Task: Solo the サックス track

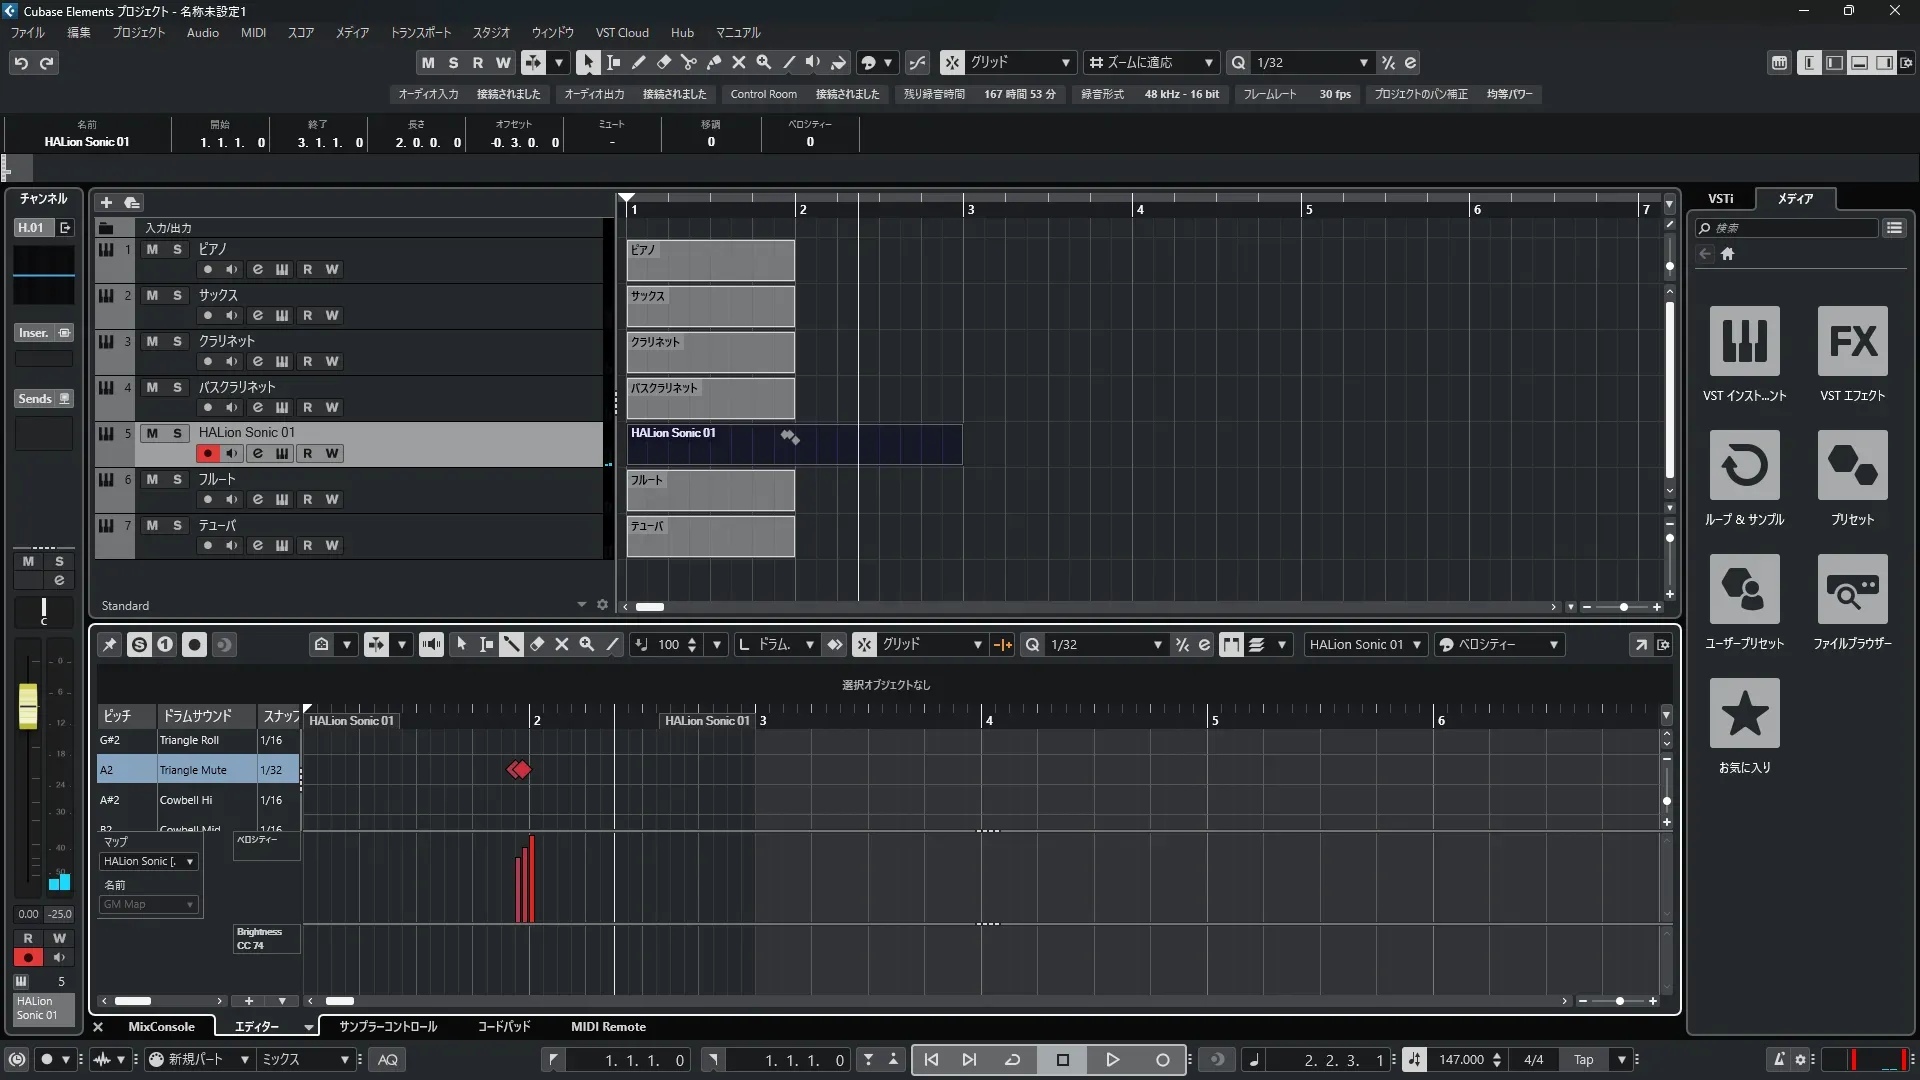Action: pos(177,295)
